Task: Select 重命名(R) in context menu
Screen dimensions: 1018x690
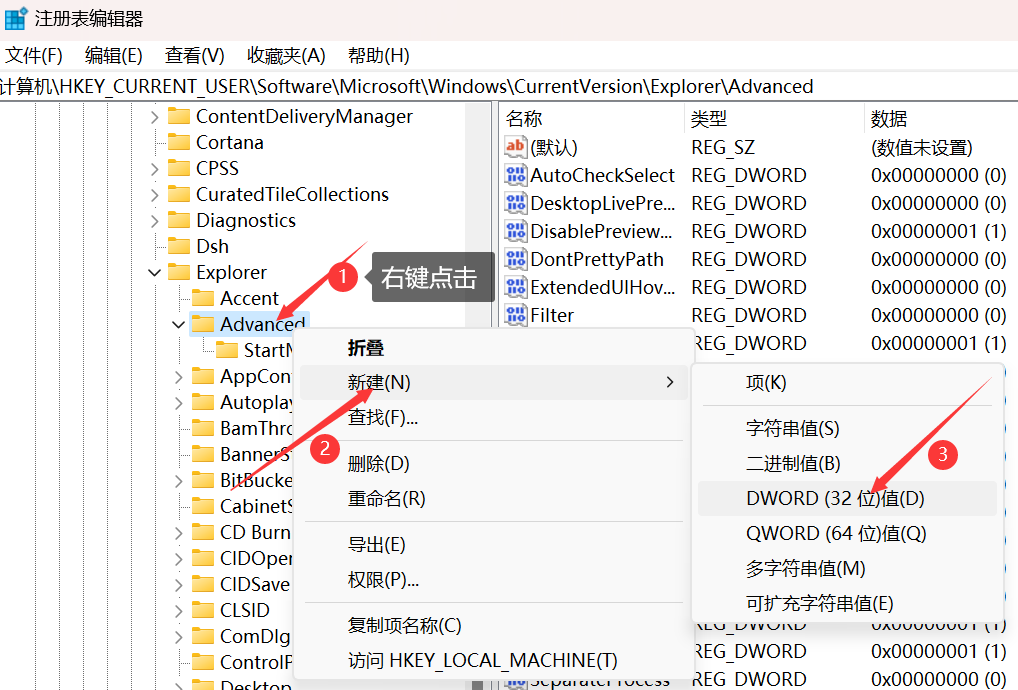Action: click(x=386, y=498)
